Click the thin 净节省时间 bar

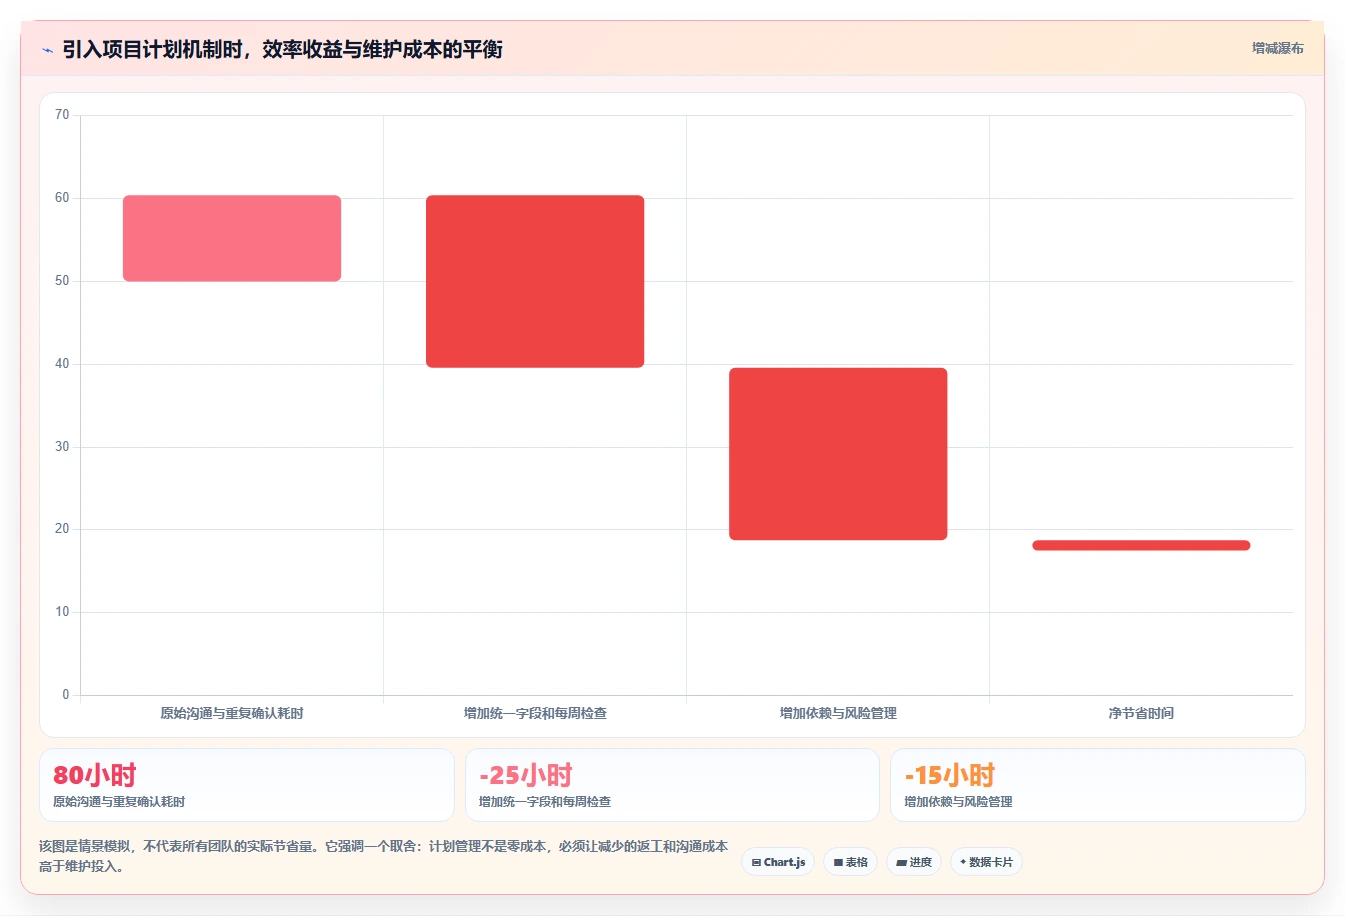[x=1141, y=545]
